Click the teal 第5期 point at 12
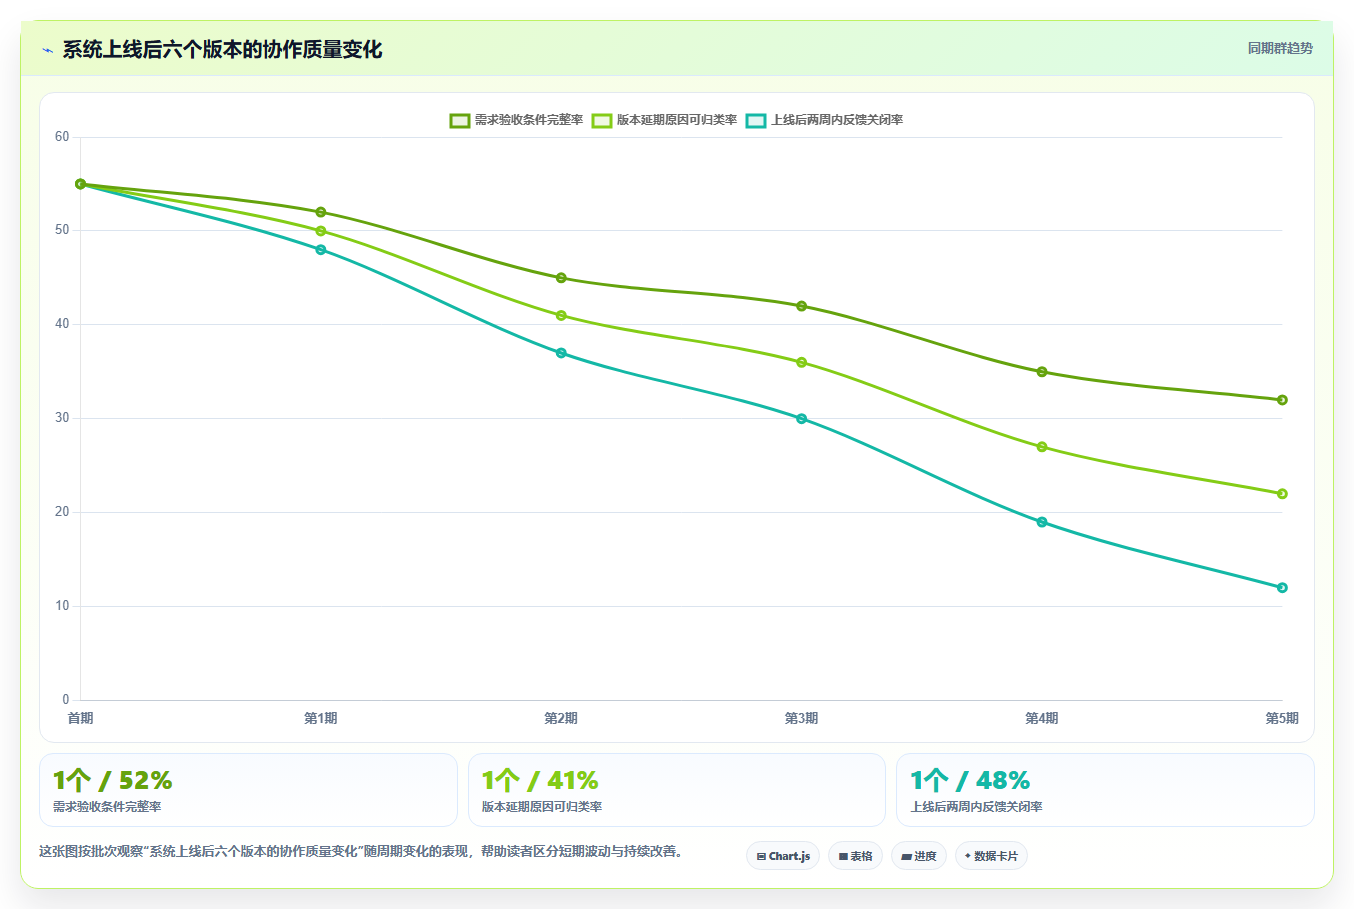Screen dimensions: 1354x909 [1282, 588]
